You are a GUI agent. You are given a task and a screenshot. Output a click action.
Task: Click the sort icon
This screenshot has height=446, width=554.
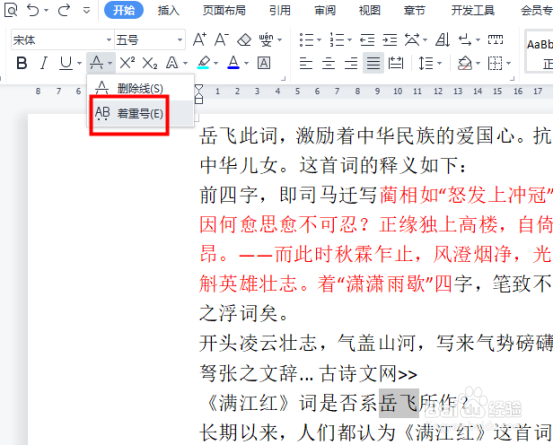(x=443, y=40)
